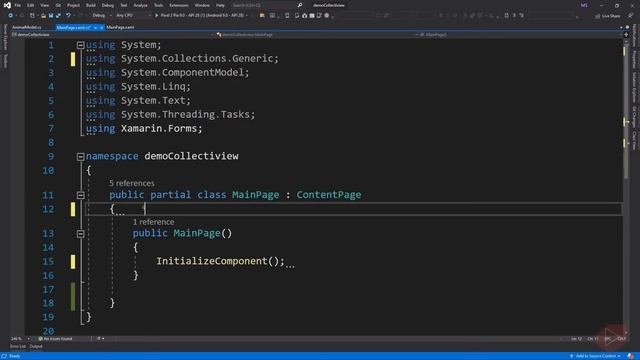
Task: Open the Any CPU platform dropdown
Action: [x=133, y=16]
